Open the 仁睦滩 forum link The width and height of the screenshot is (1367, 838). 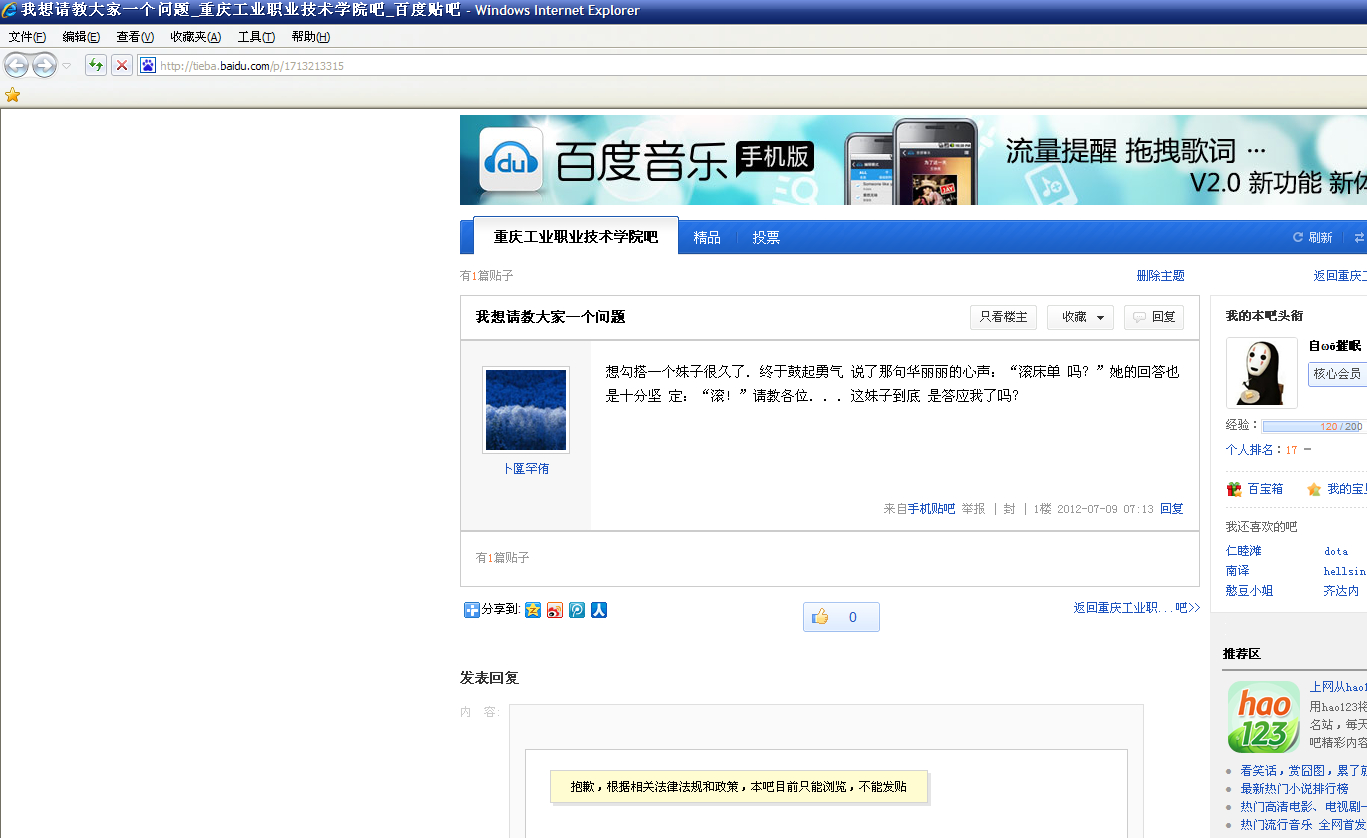coord(1244,551)
